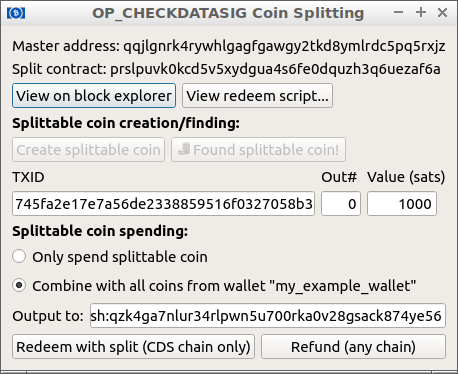This screenshot has width=458, height=374.
Task: Click the "Splittable coin spending:" heading
Action: [100, 231]
